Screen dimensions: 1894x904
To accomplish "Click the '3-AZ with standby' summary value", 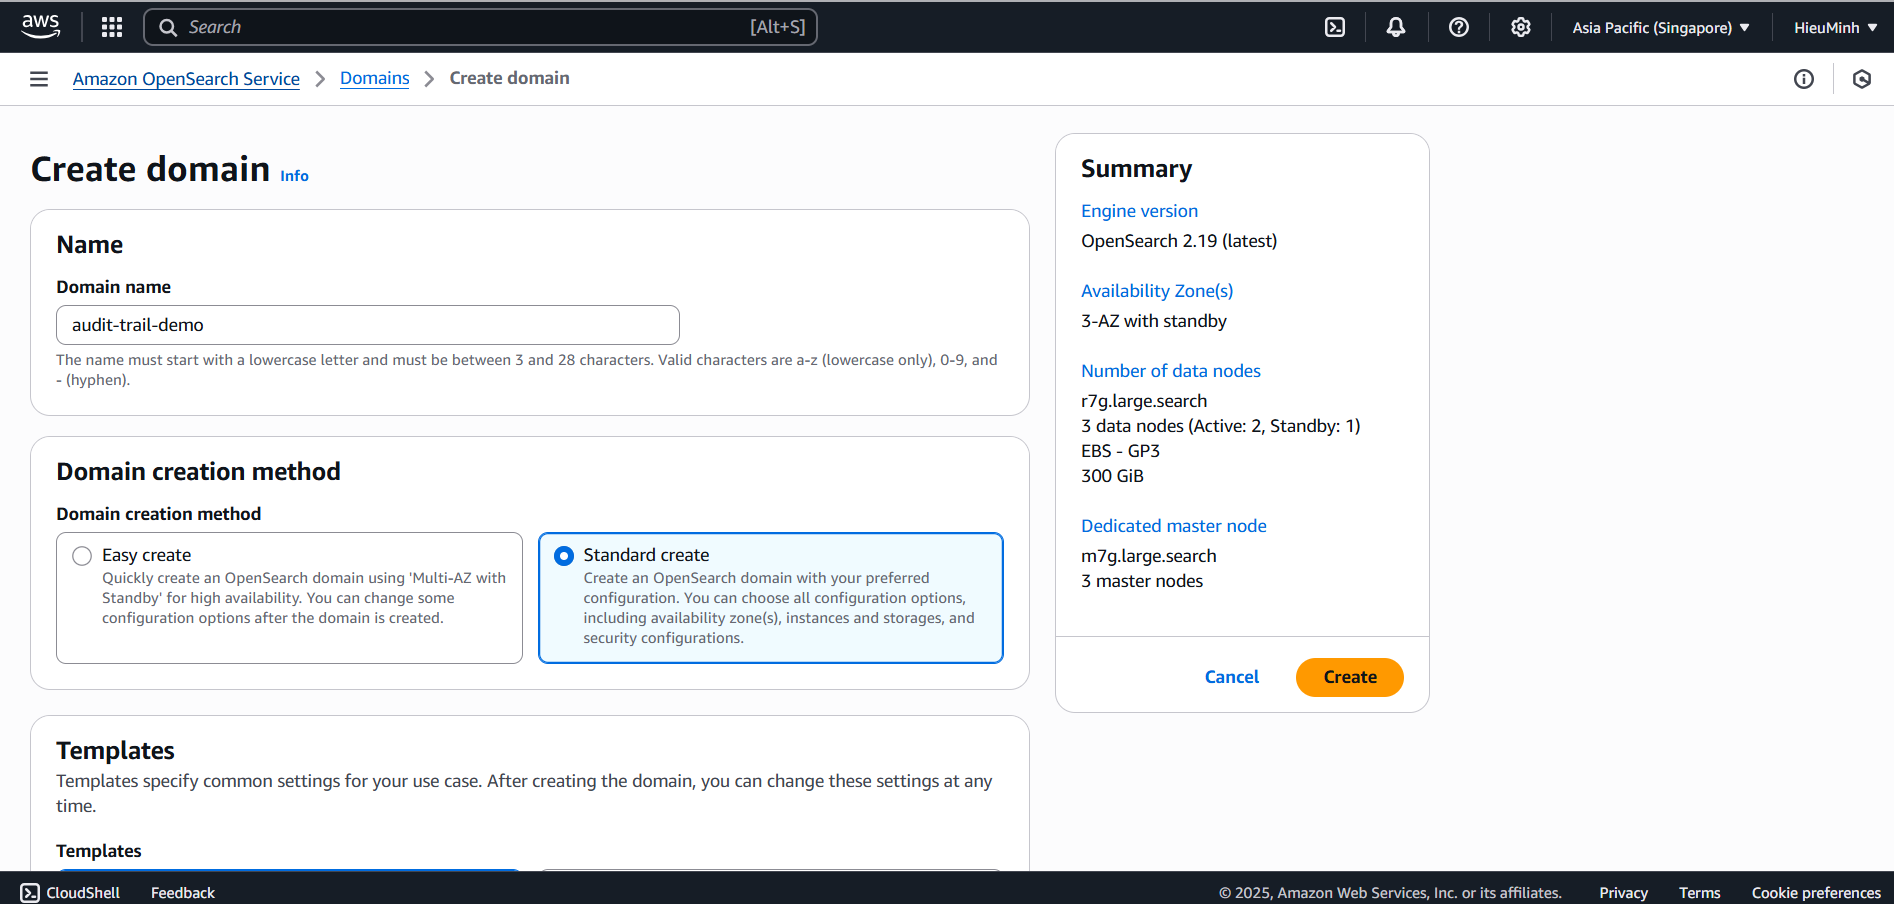I will (x=1154, y=321).
